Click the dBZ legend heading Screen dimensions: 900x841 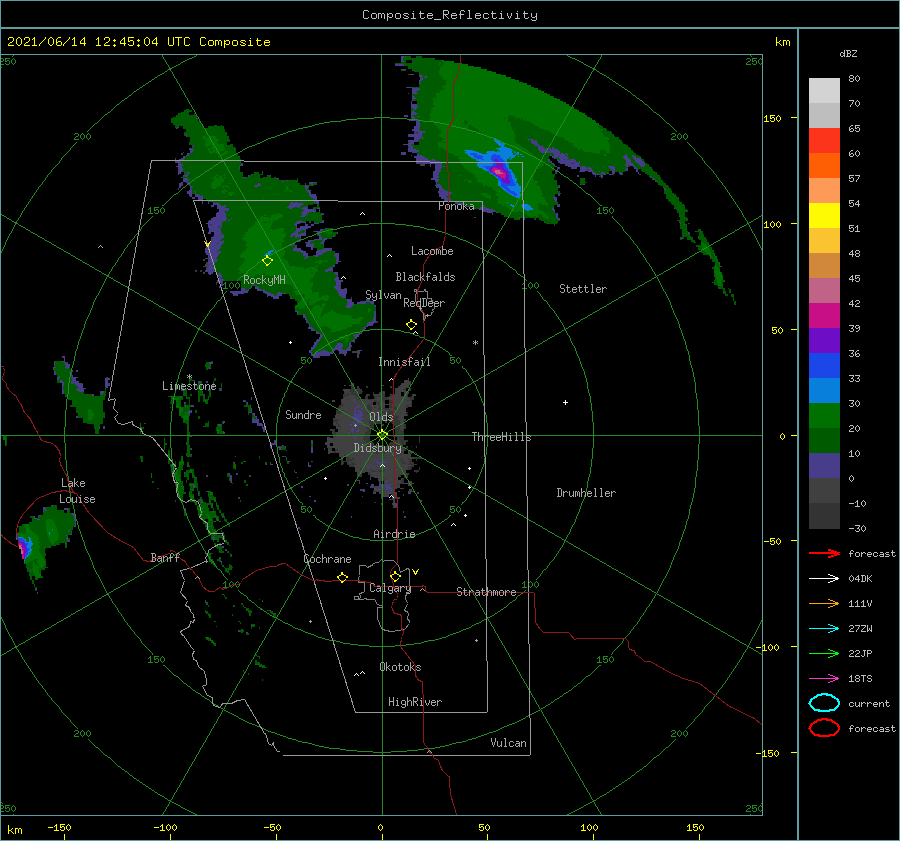[x=848, y=53]
